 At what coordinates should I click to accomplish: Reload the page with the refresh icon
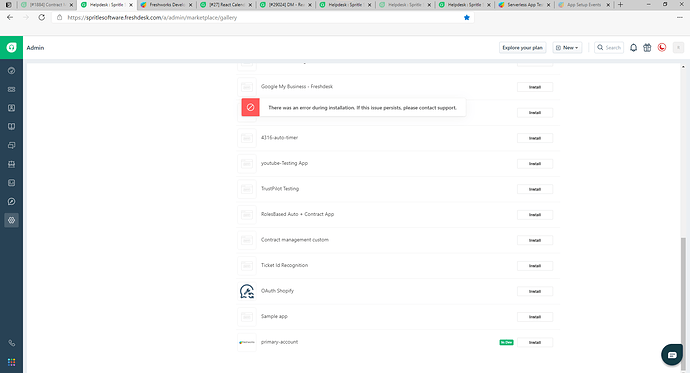pyautogui.click(x=41, y=18)
